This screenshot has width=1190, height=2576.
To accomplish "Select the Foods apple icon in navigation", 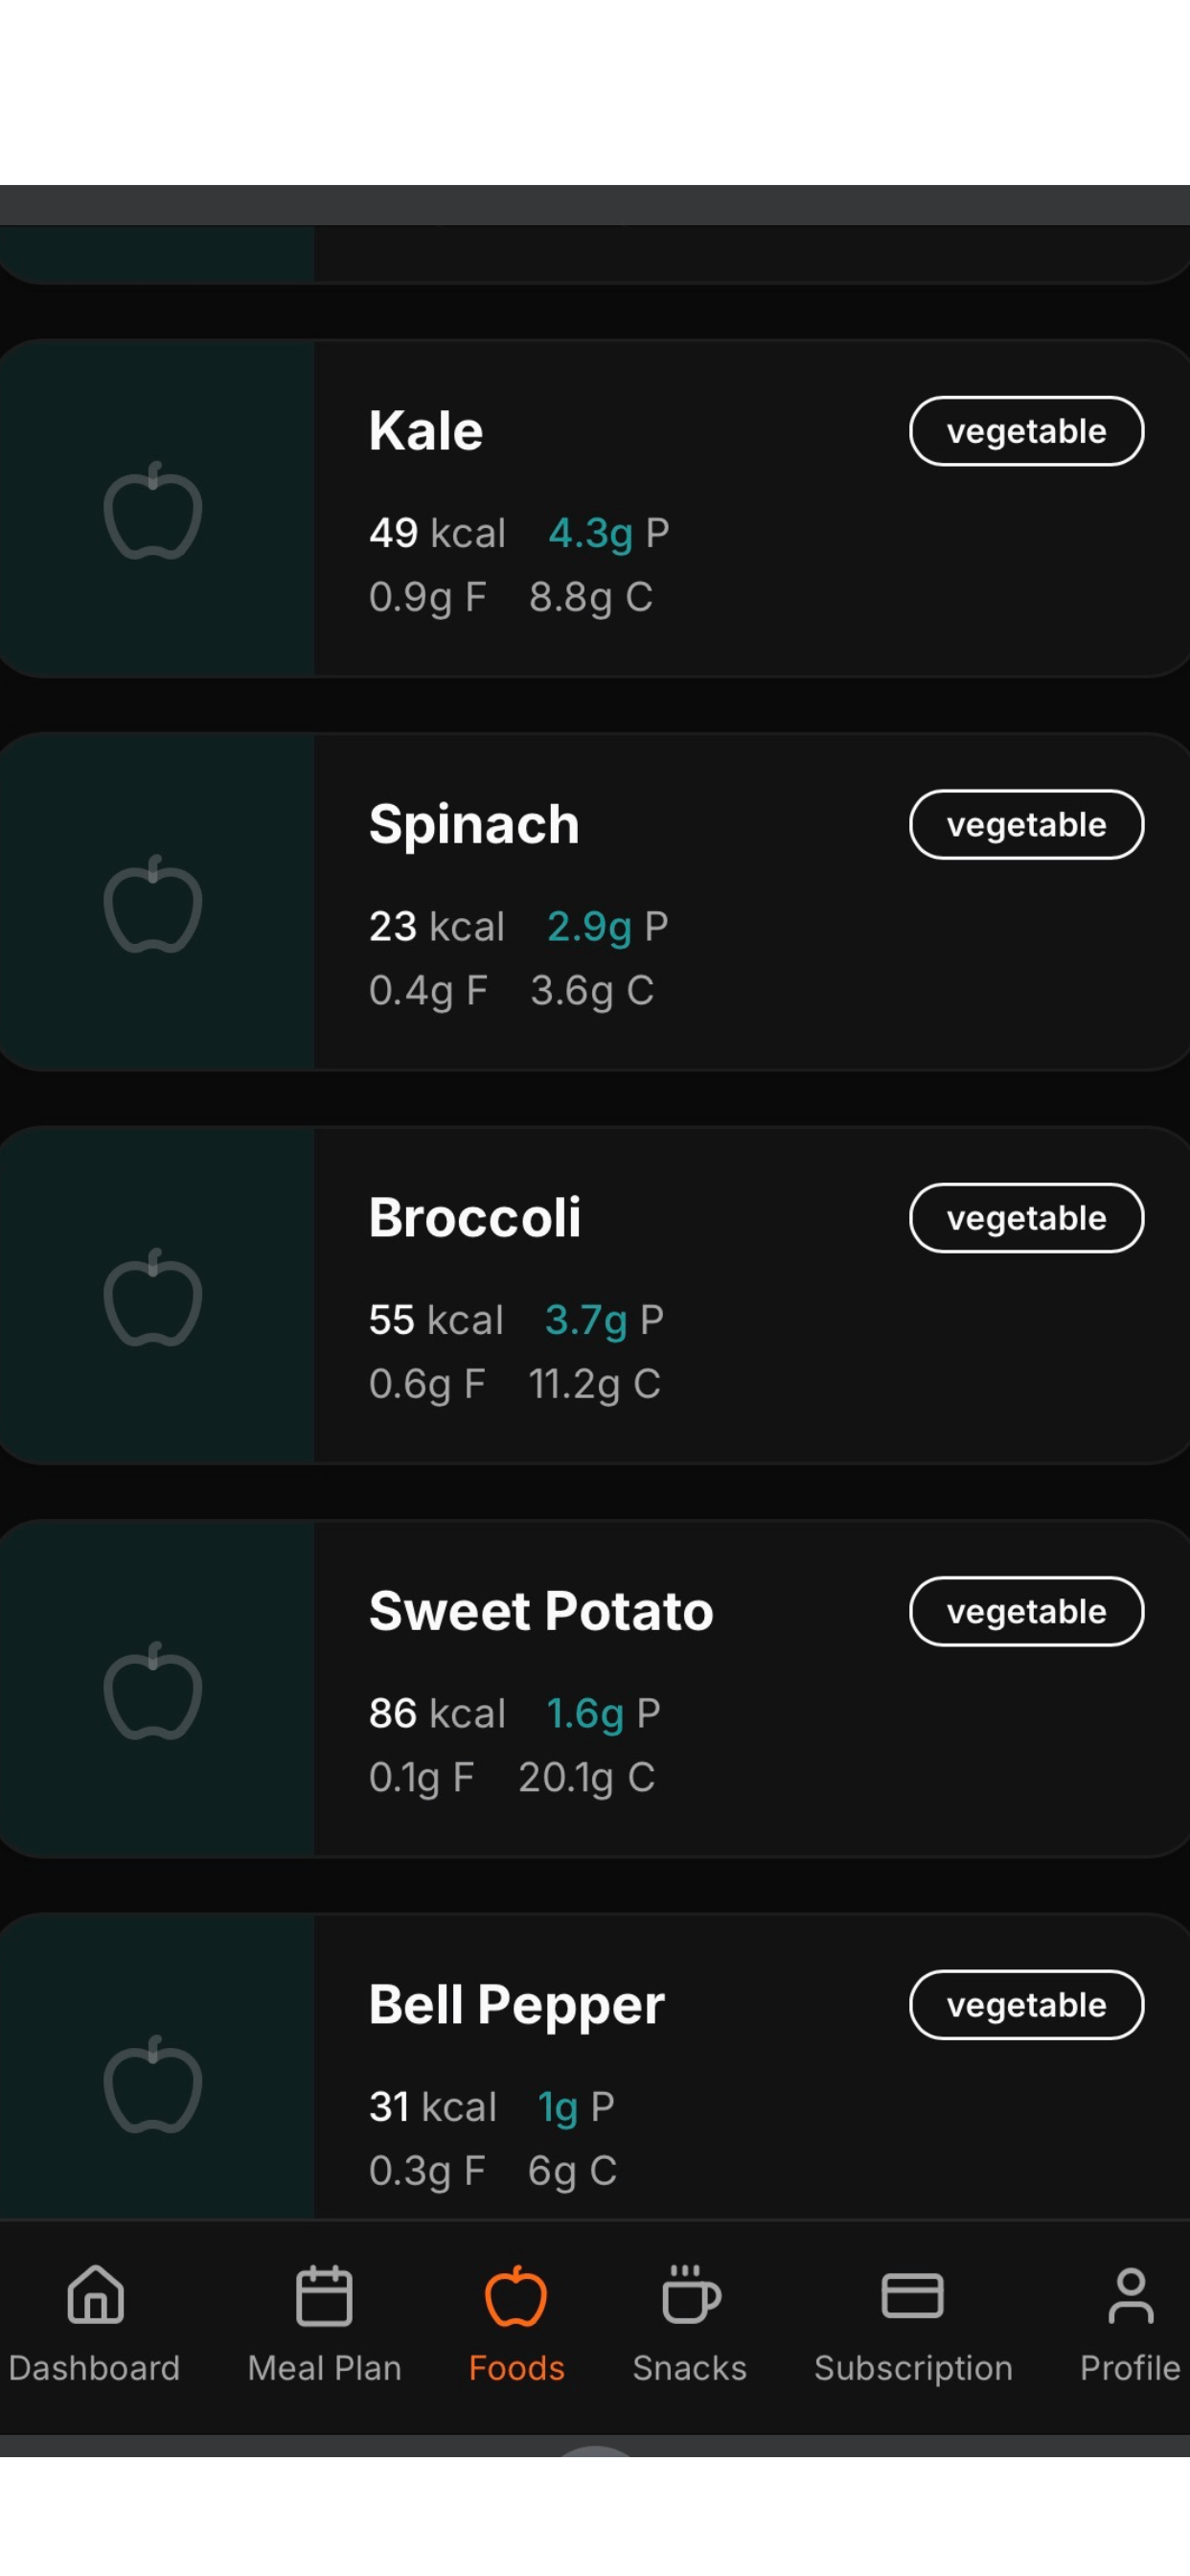I will click(x=516, y=2294).
